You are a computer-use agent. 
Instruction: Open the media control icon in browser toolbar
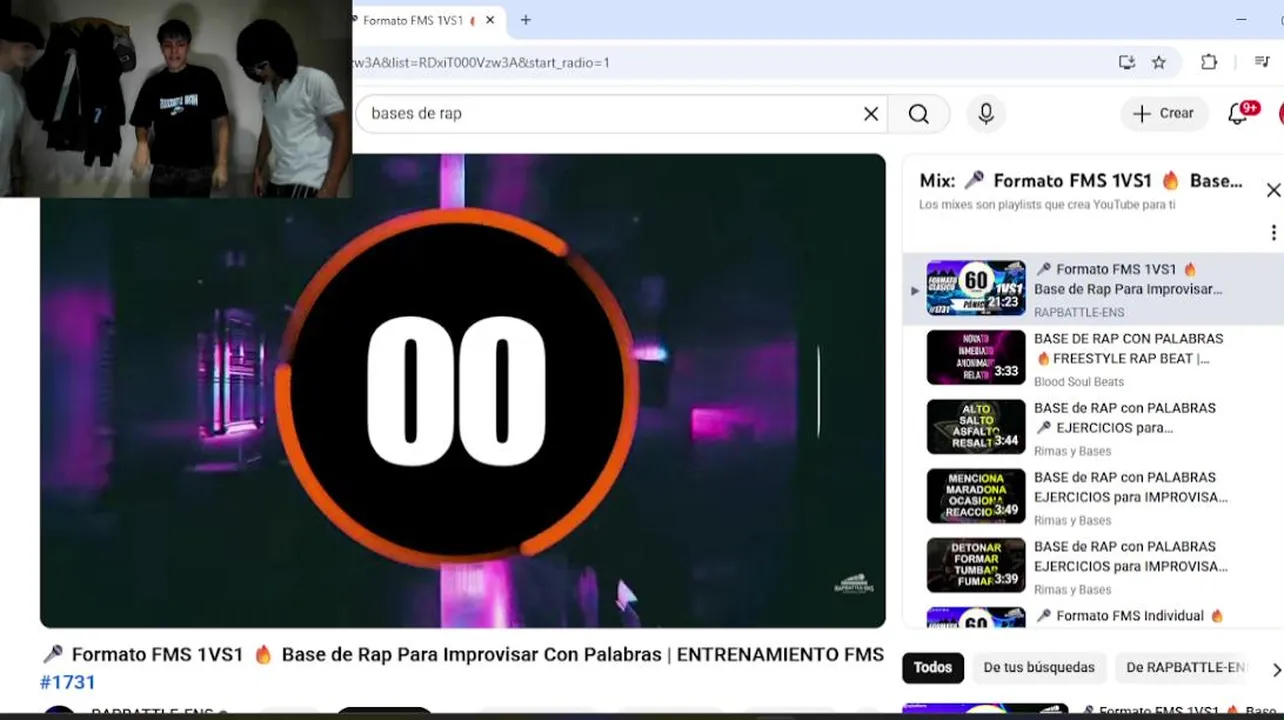(1262, 62)
